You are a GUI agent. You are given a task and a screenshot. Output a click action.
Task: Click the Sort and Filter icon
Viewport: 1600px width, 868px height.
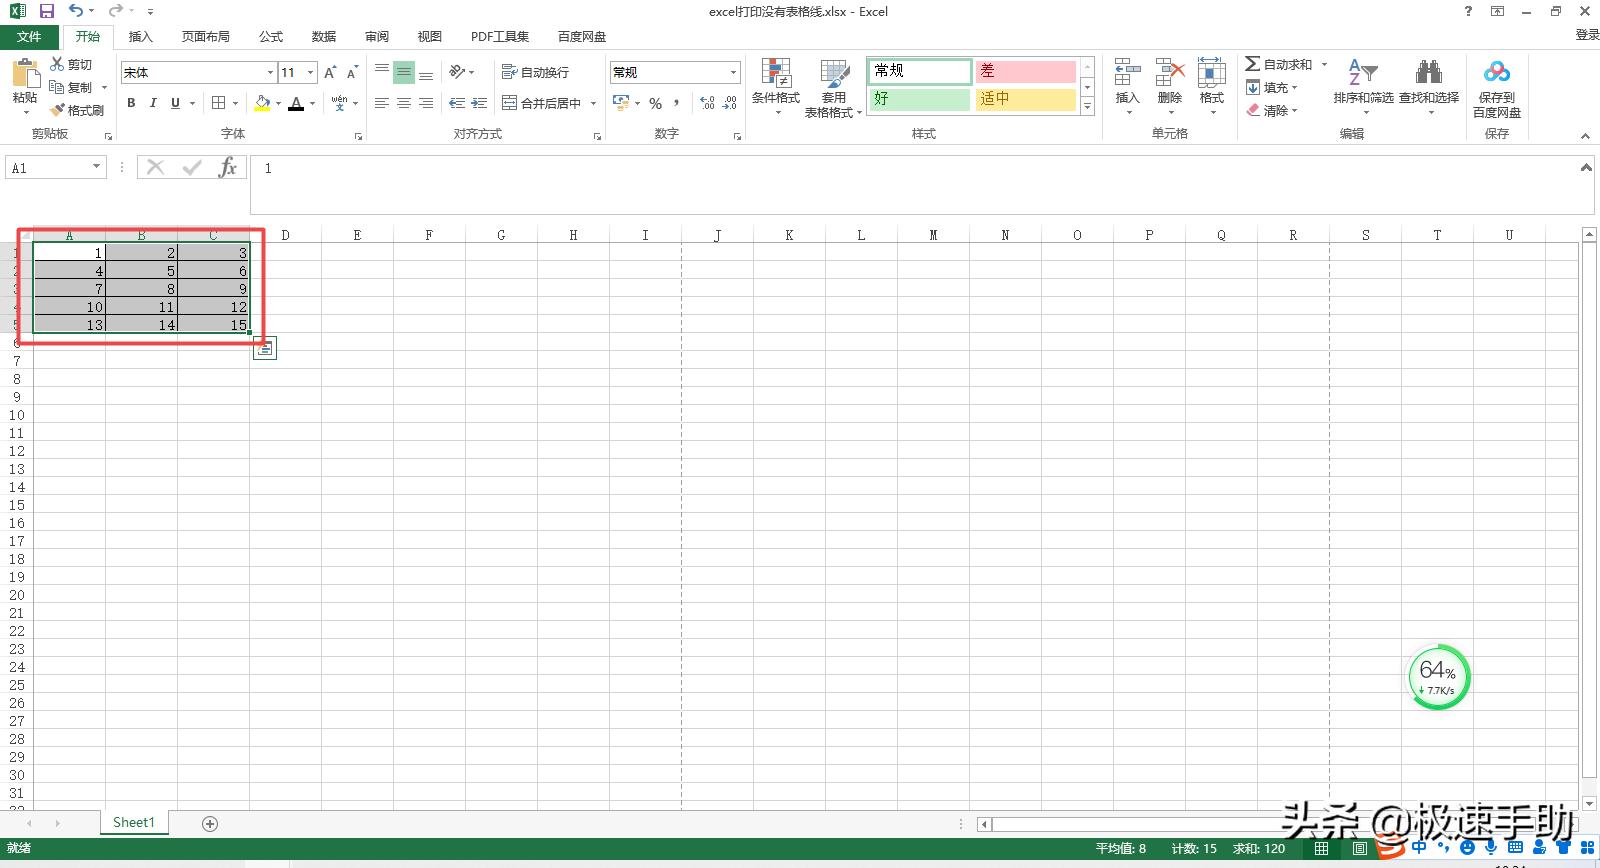tap(1362, 74)
